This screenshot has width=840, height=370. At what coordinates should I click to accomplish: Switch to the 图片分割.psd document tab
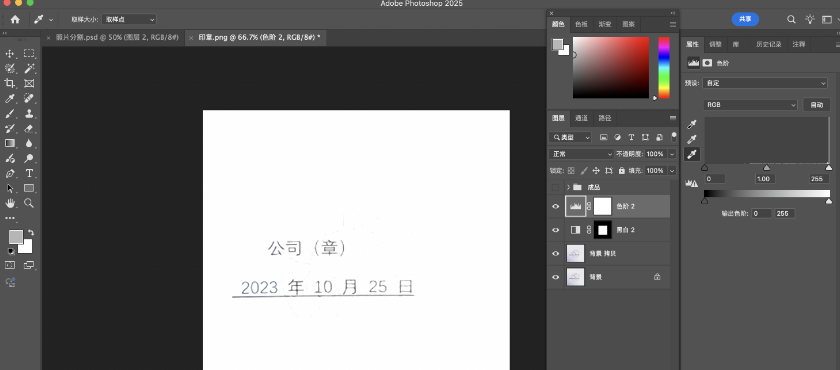point(117,38)
